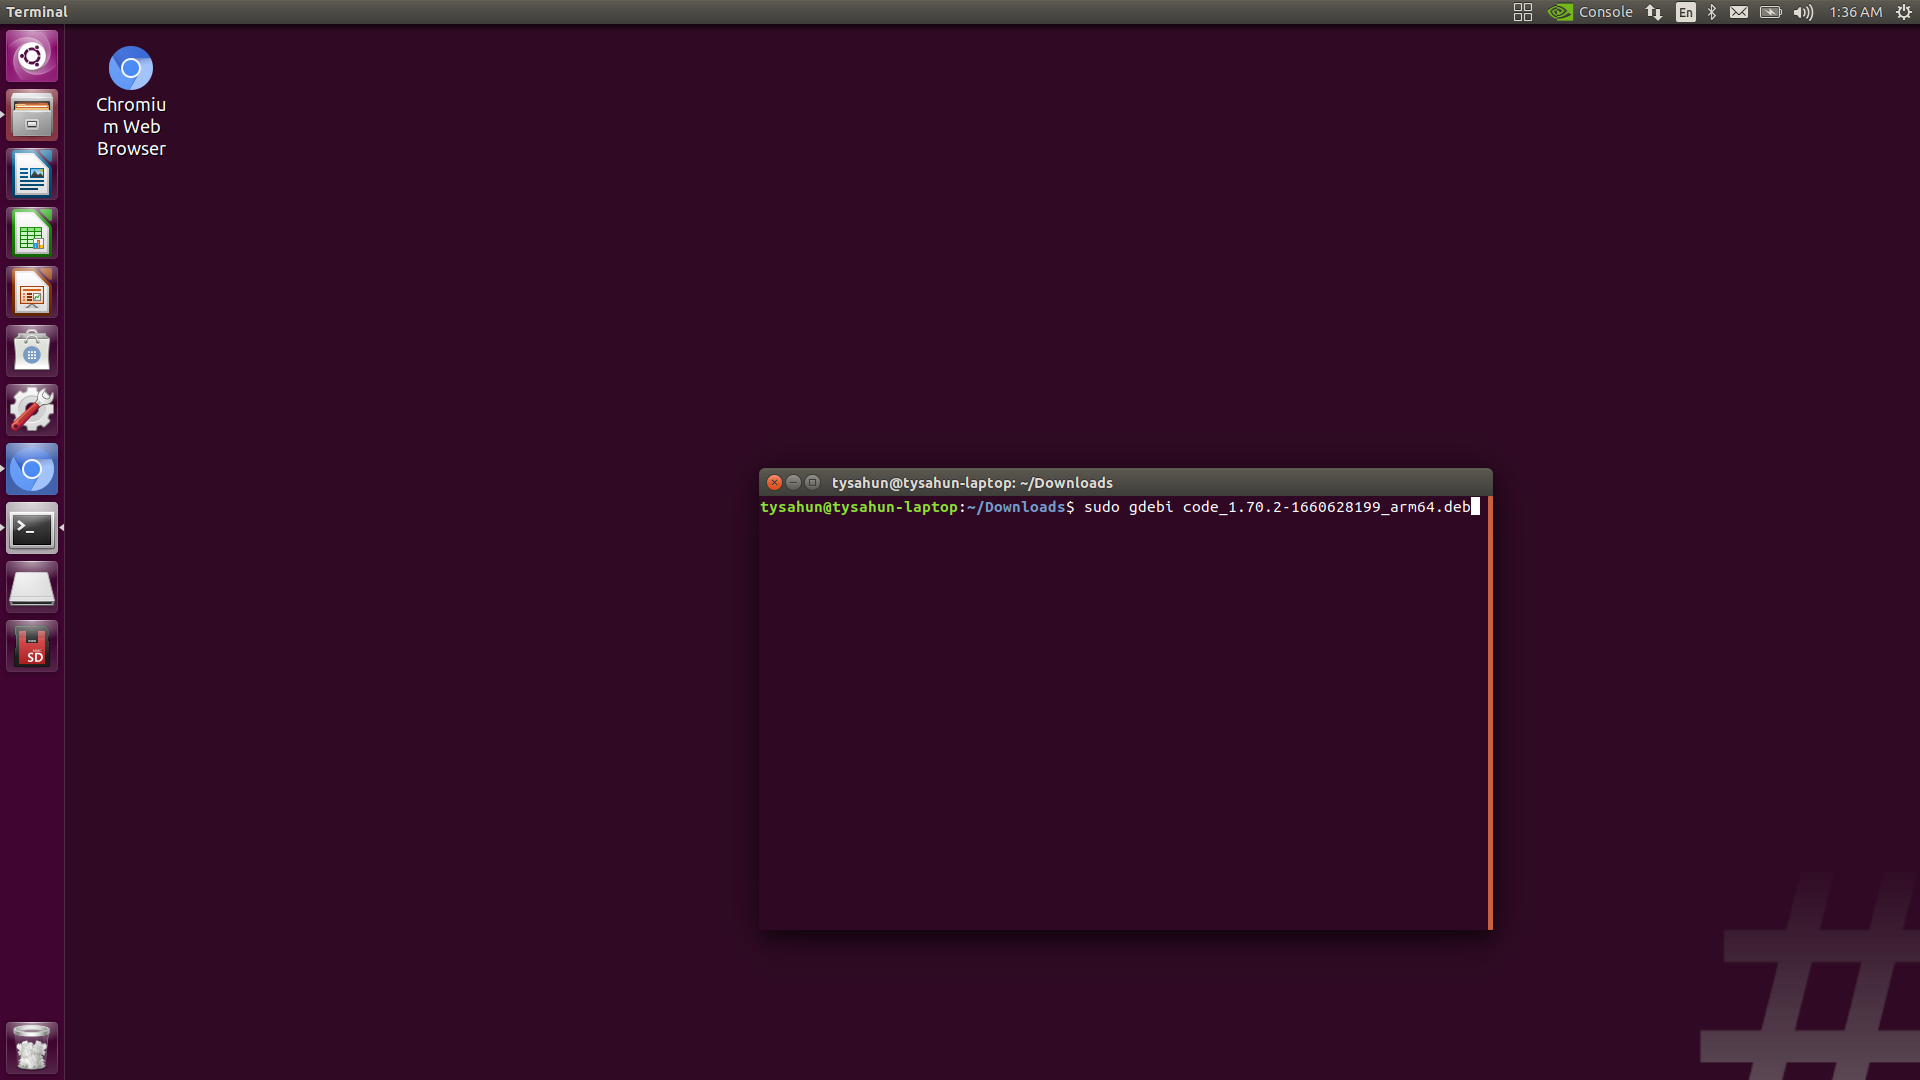The image size is (1920, 1080).
Task: Launch LibreOffice Calc from the launcher
Action: click(32, 232)
